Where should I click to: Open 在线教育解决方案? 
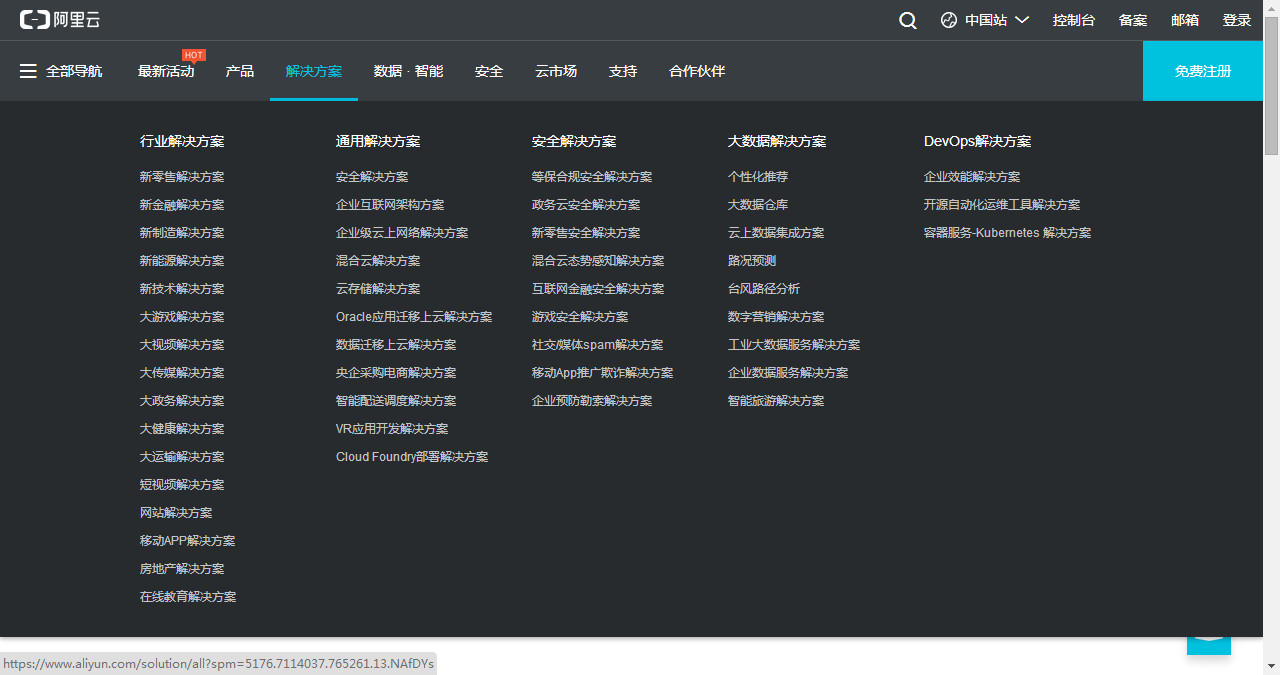pos(188,597)
